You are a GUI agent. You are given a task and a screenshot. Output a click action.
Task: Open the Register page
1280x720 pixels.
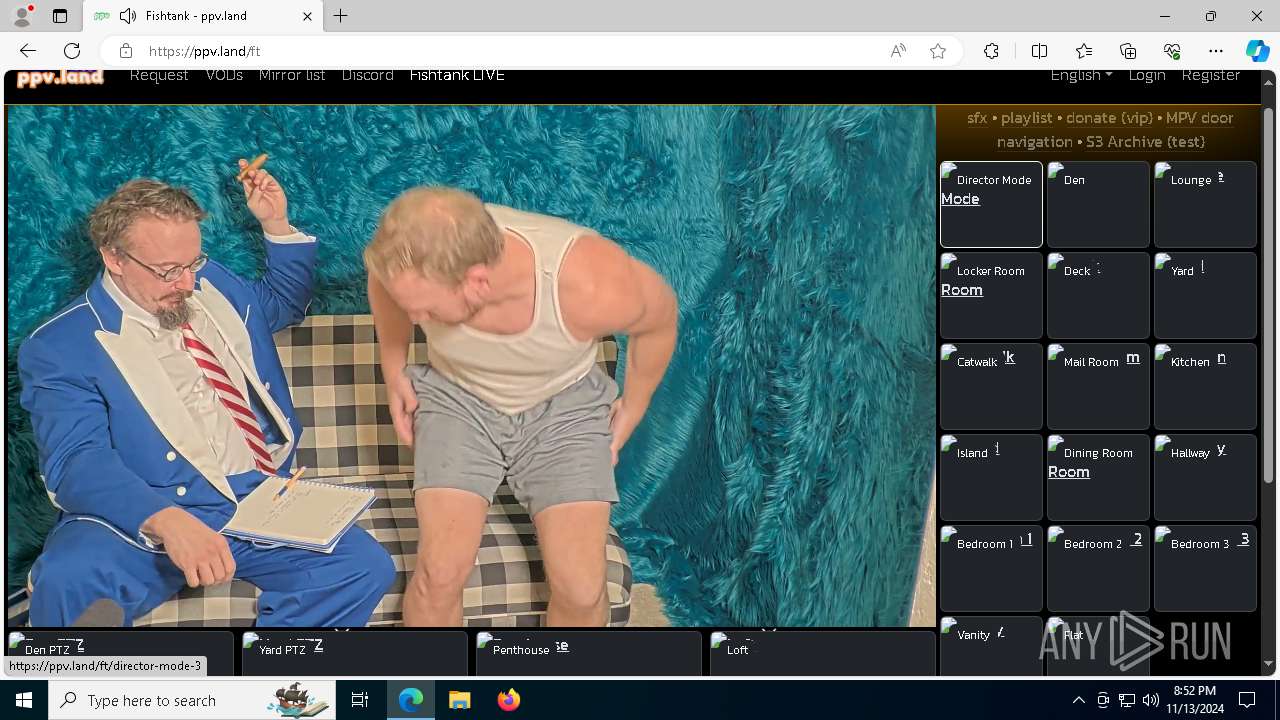[1211, 76]
